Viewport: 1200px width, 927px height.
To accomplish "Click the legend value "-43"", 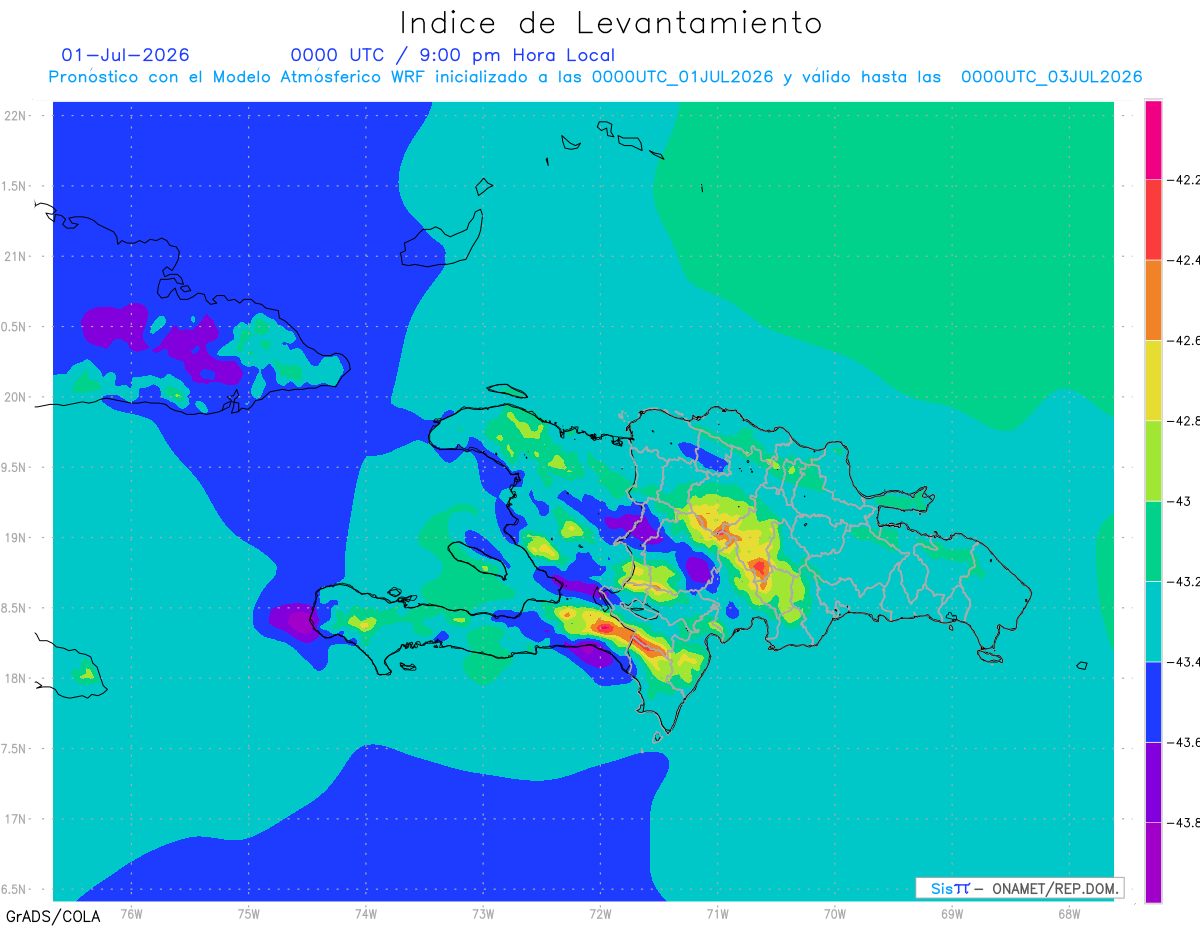I will pos(1180,501).
